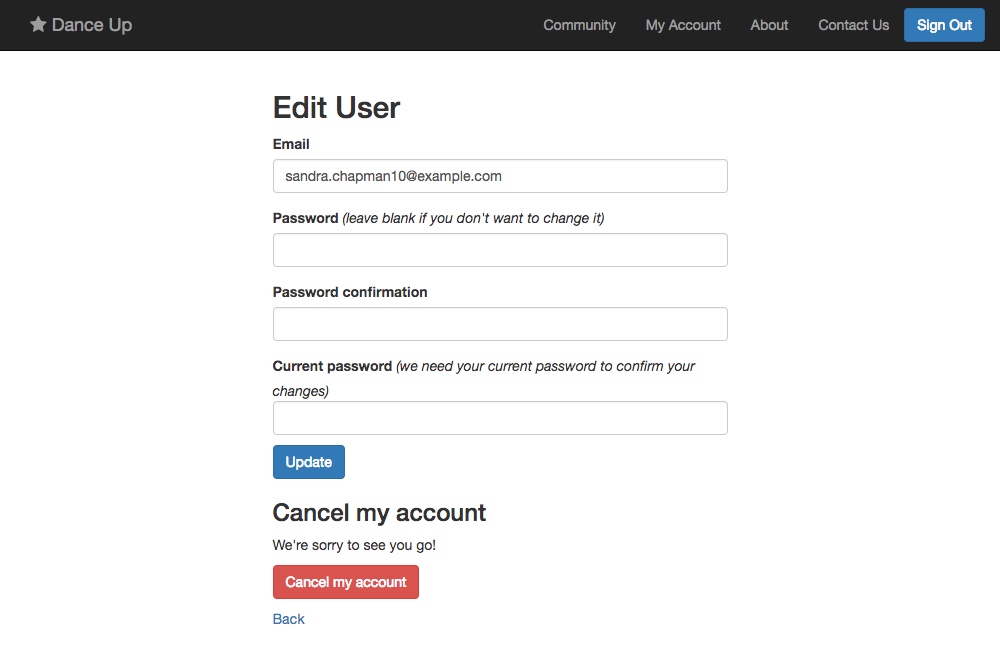Follow the Back link

(288, 618)
